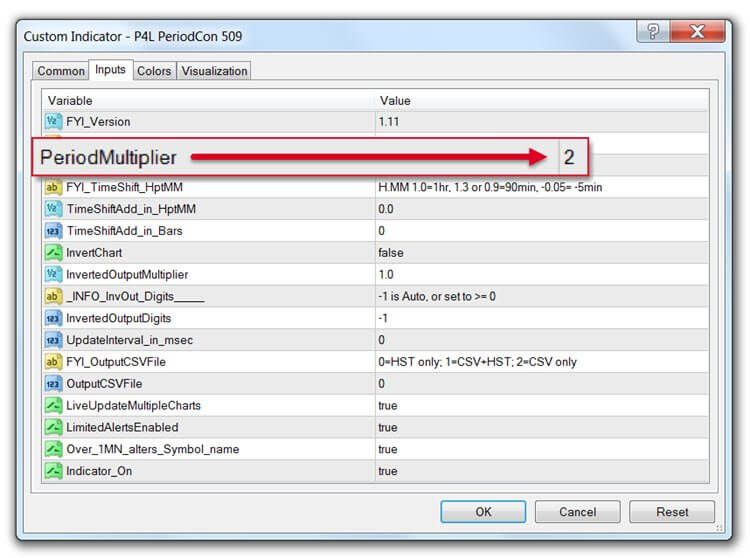Image resolution: width=750 pixels, height=558 pixels.
Task: Click the string icon beside FYI_TimeShift_HptMM
Action: [54, 187]
